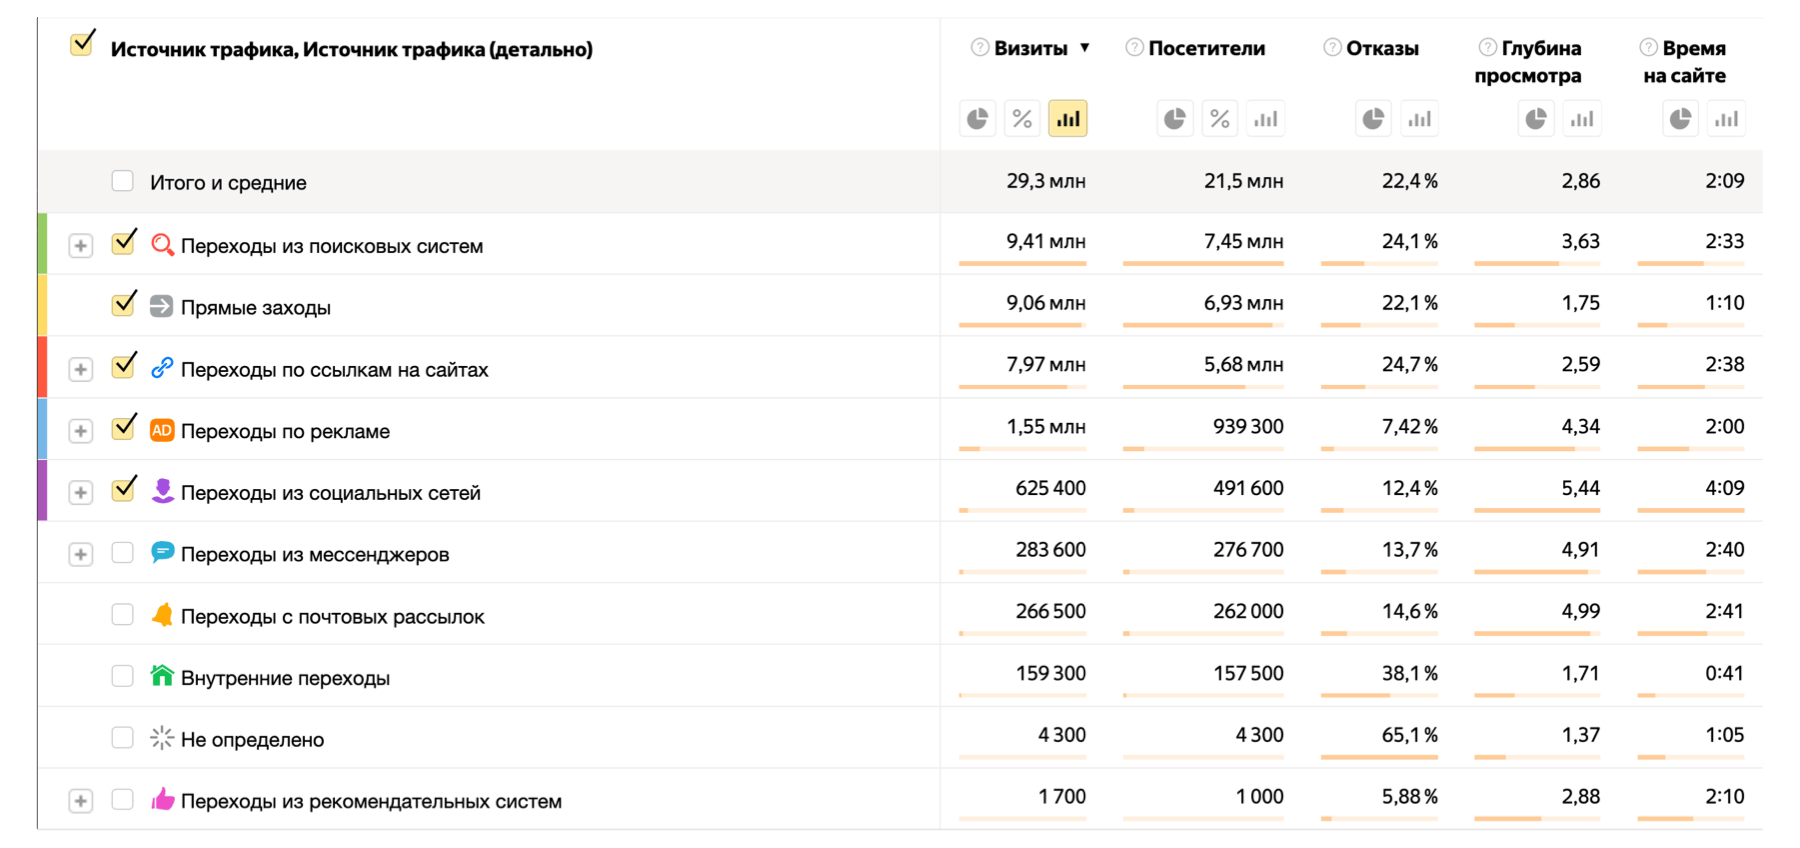The image size is (1800, 848).
Task: Click the undefined source spinner icon
Action: (x=162, y=738)
